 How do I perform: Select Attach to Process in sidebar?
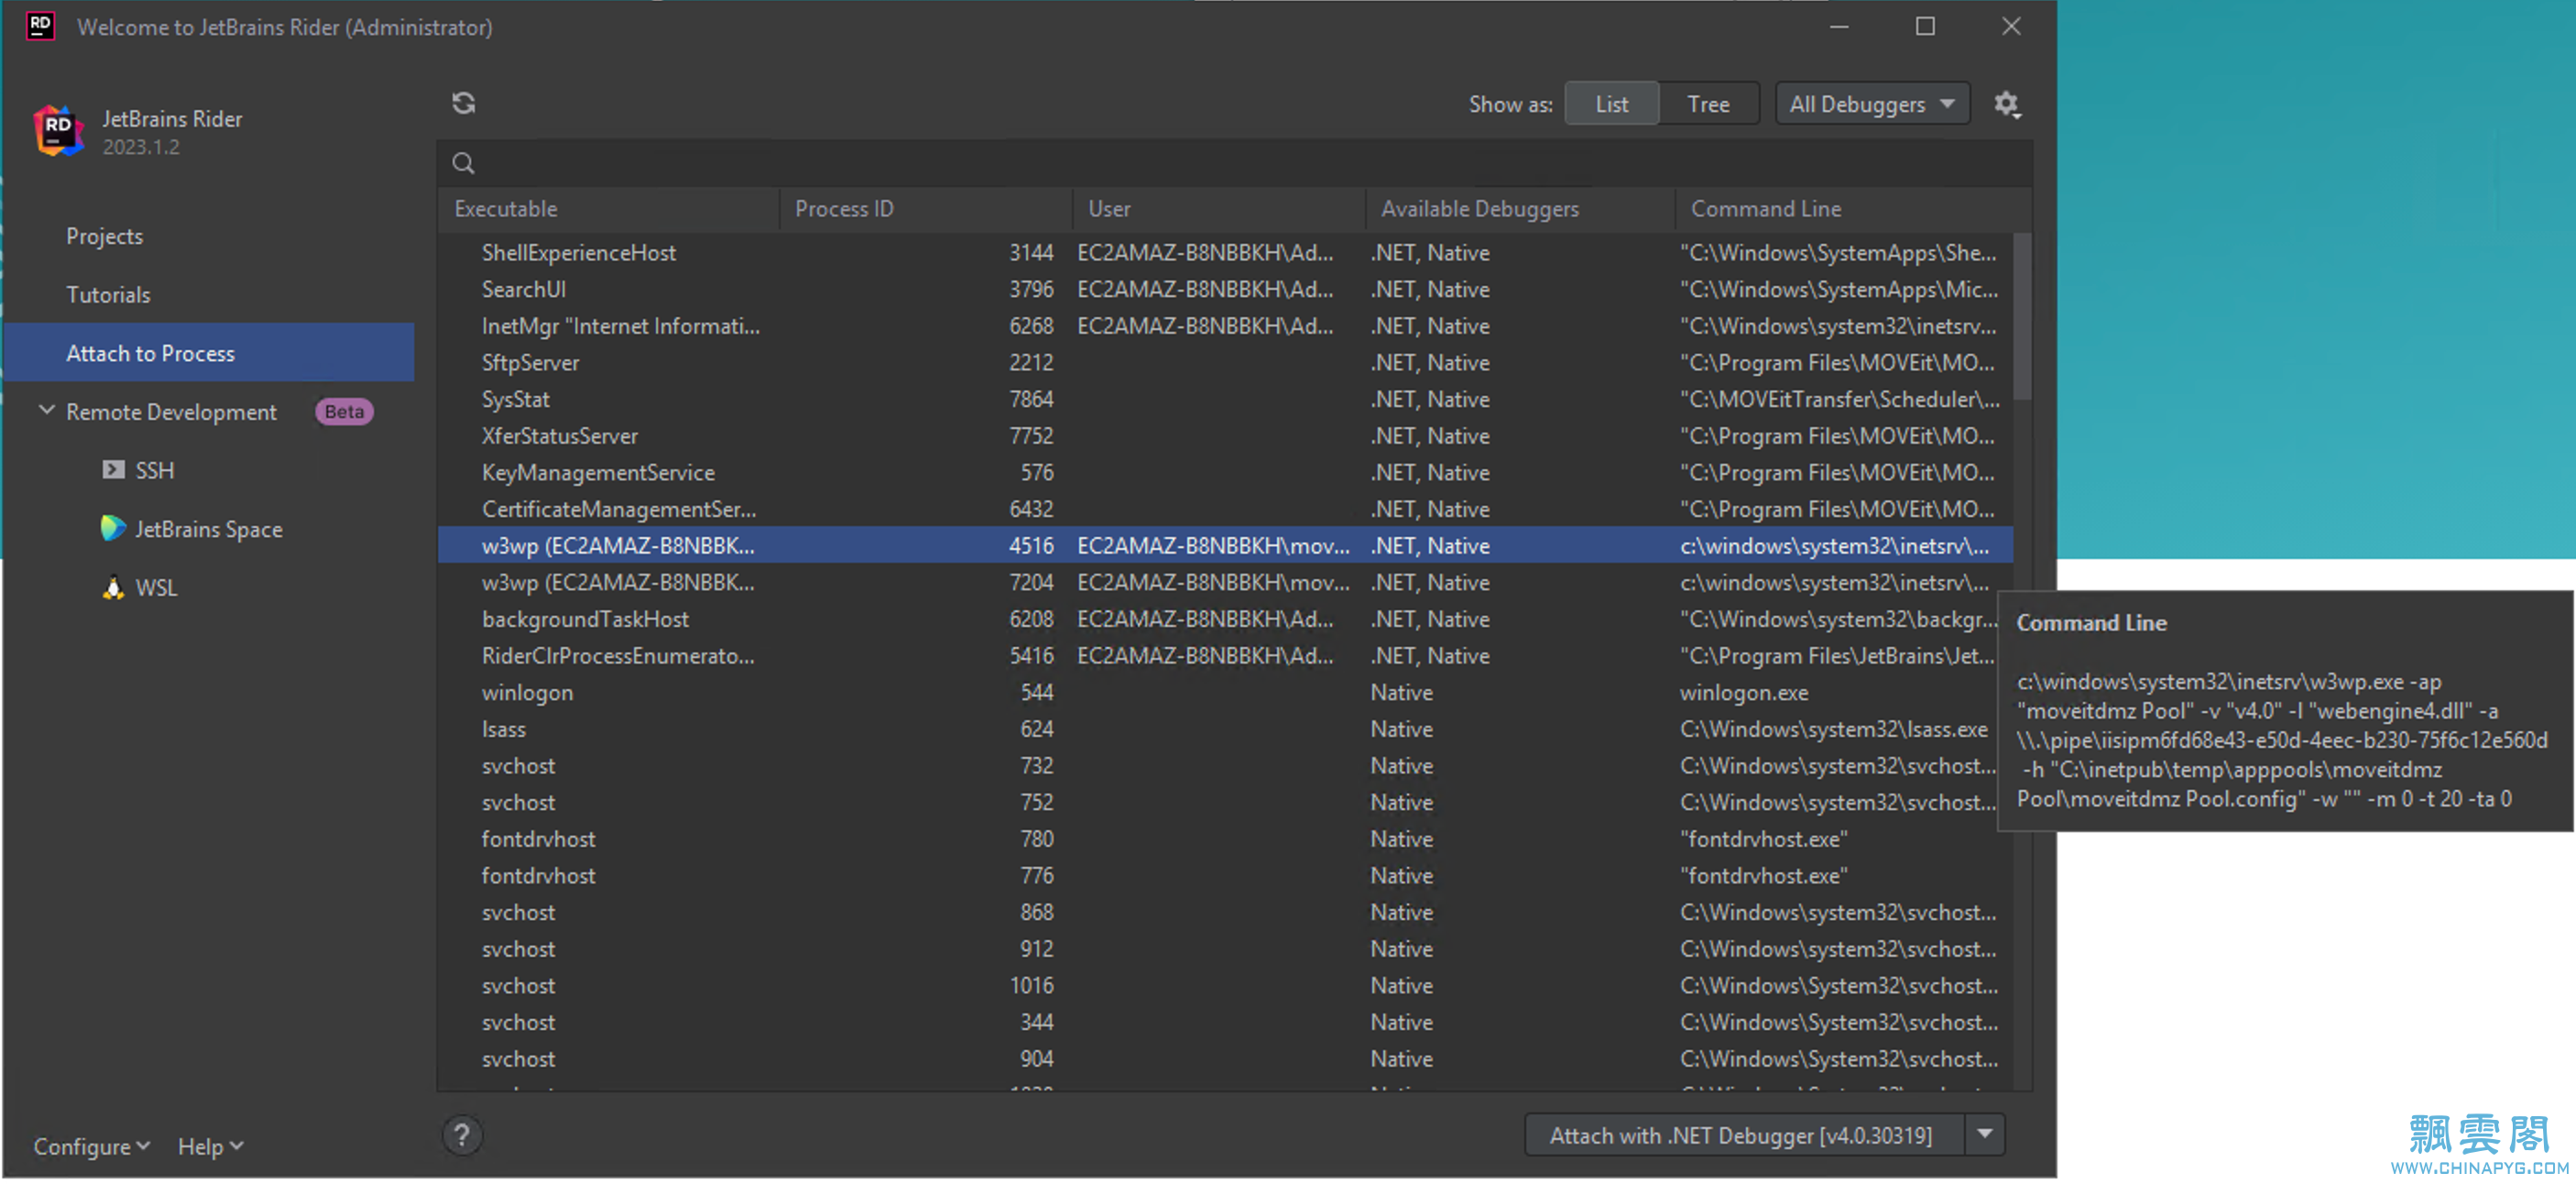click(x=208, y=353)
